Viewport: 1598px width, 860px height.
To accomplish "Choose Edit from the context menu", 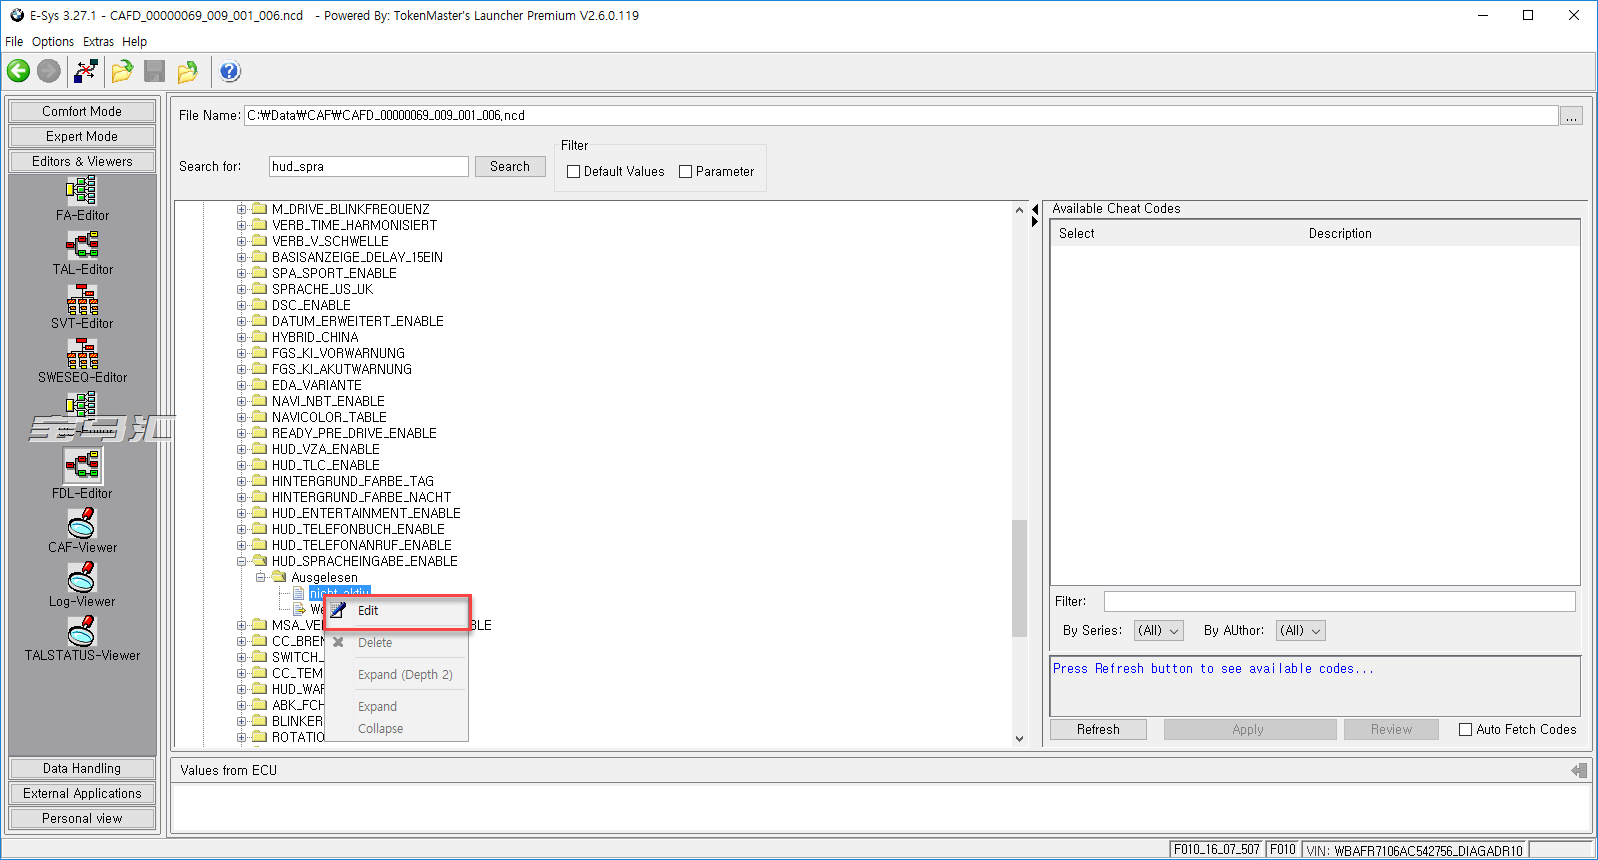I will pos(368,611).
